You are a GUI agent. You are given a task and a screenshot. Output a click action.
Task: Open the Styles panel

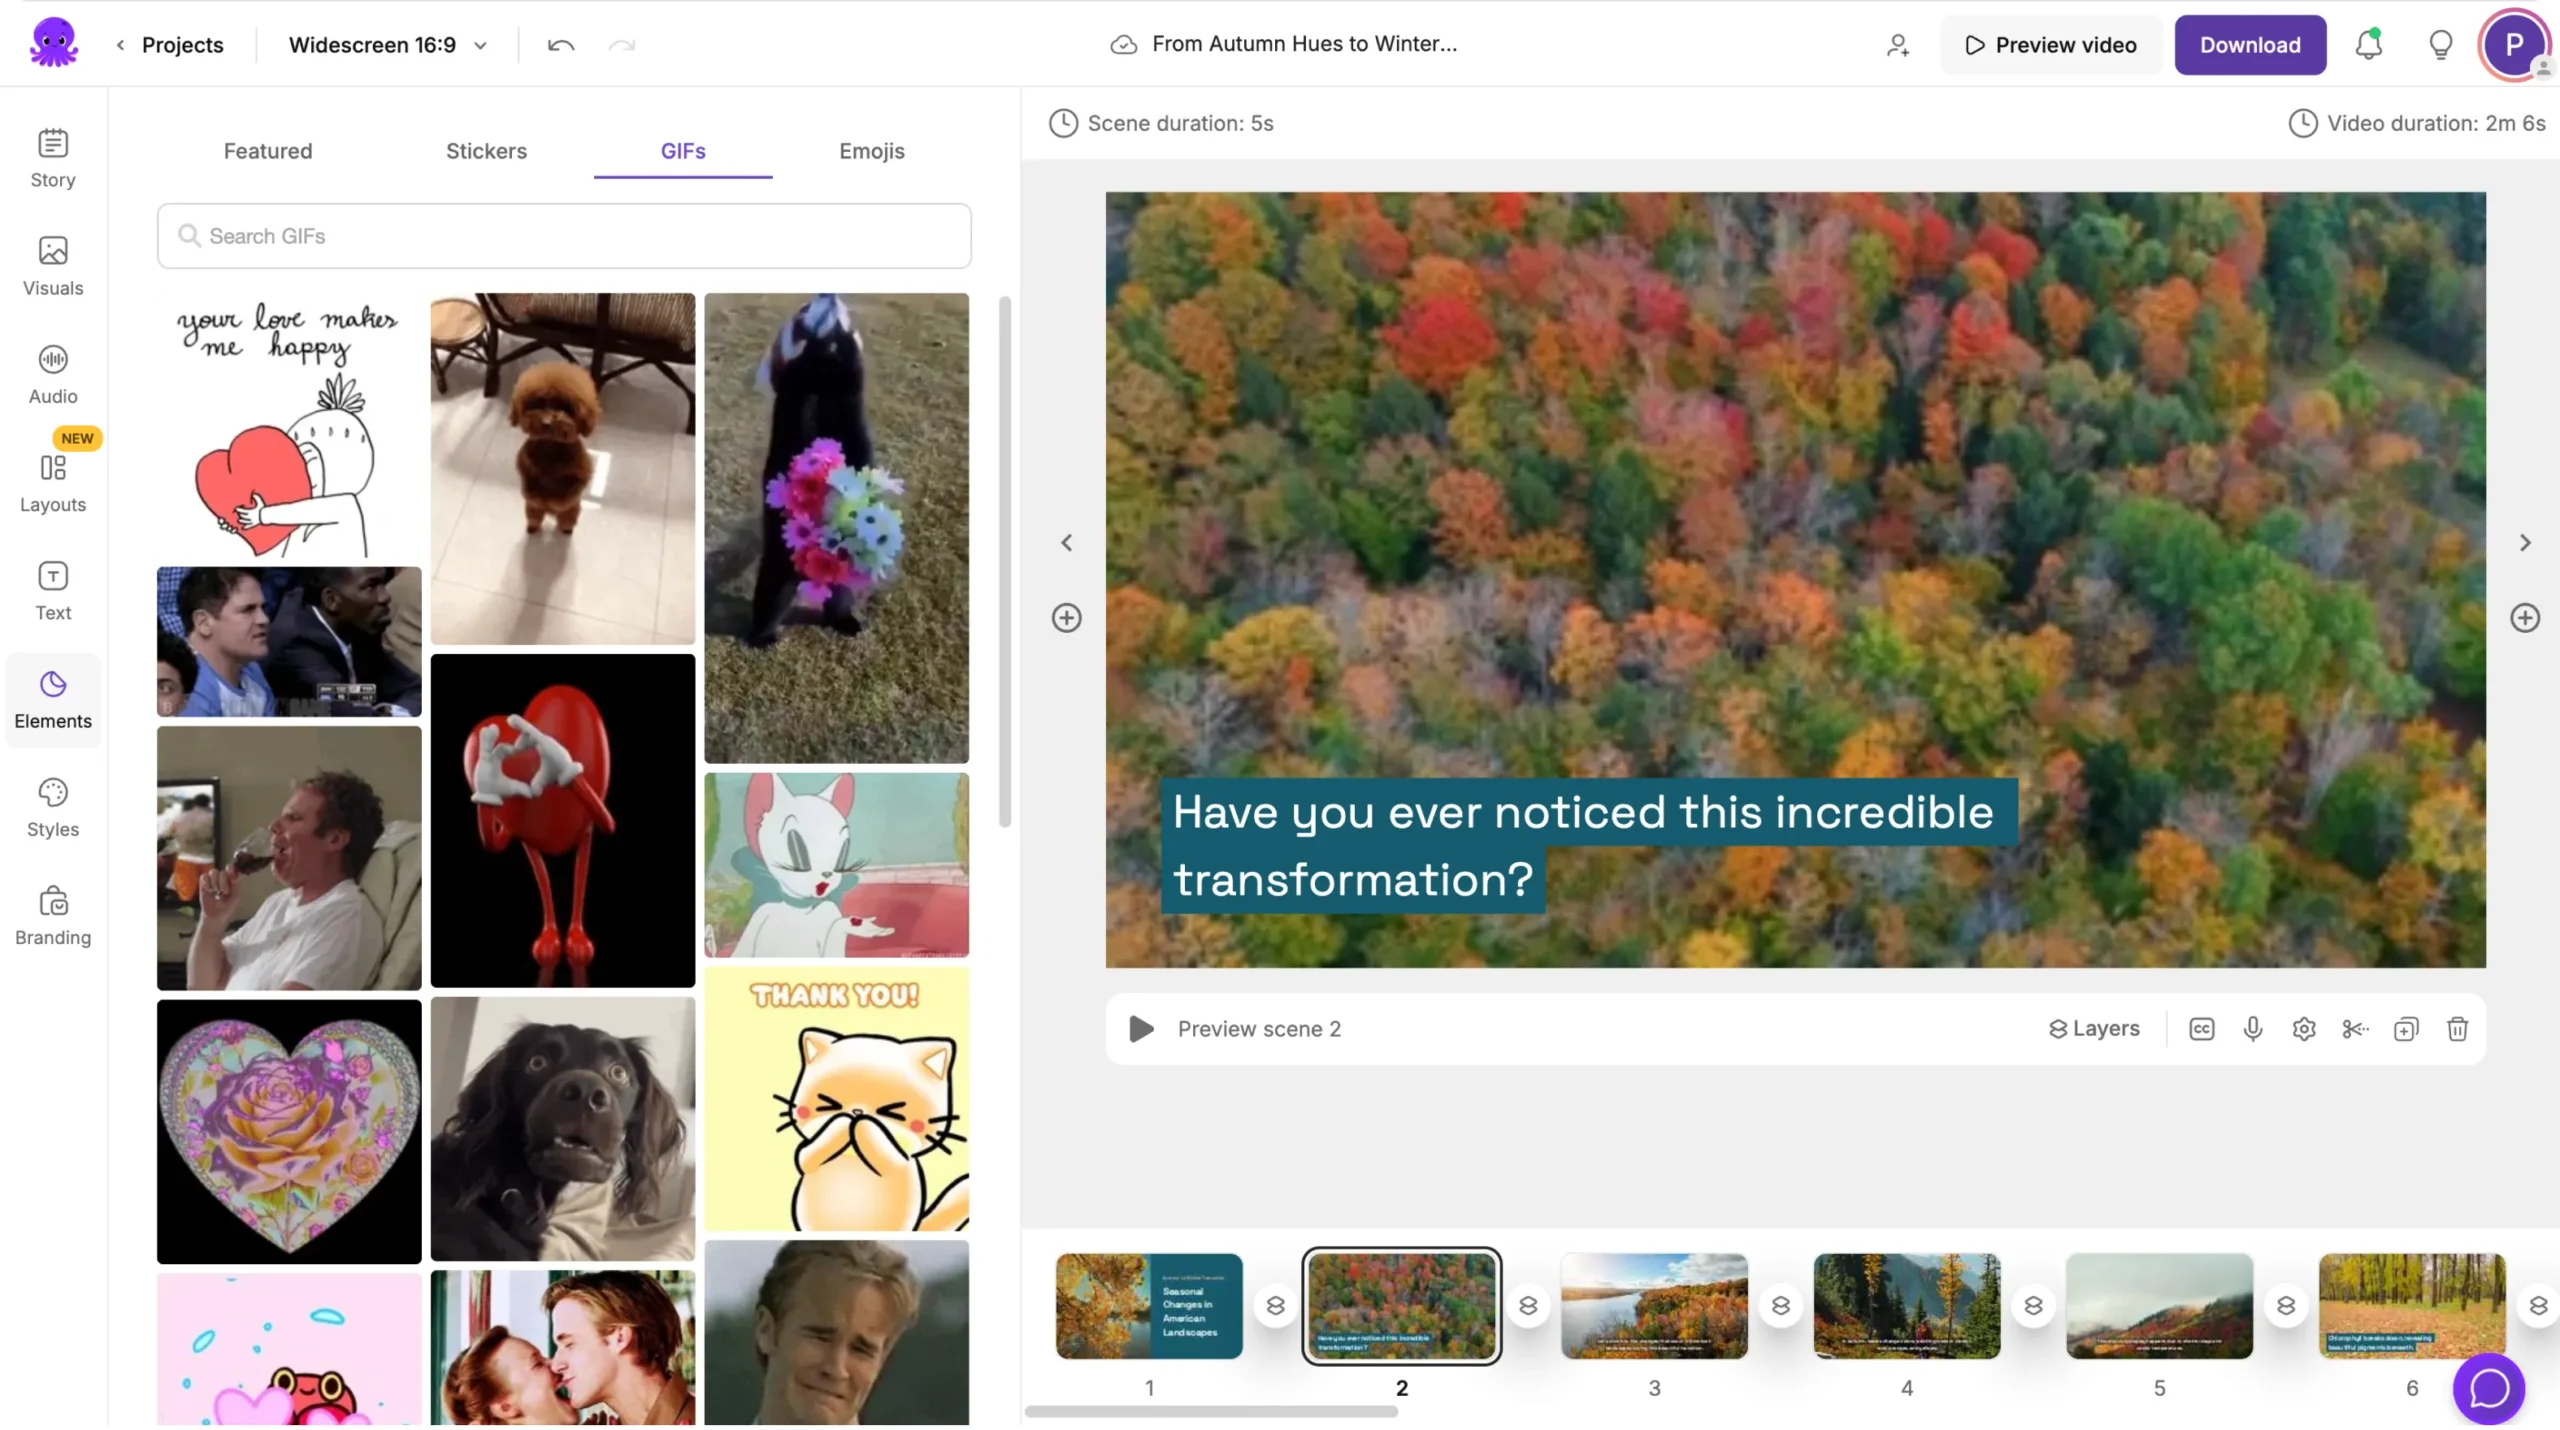click(52, 807)
